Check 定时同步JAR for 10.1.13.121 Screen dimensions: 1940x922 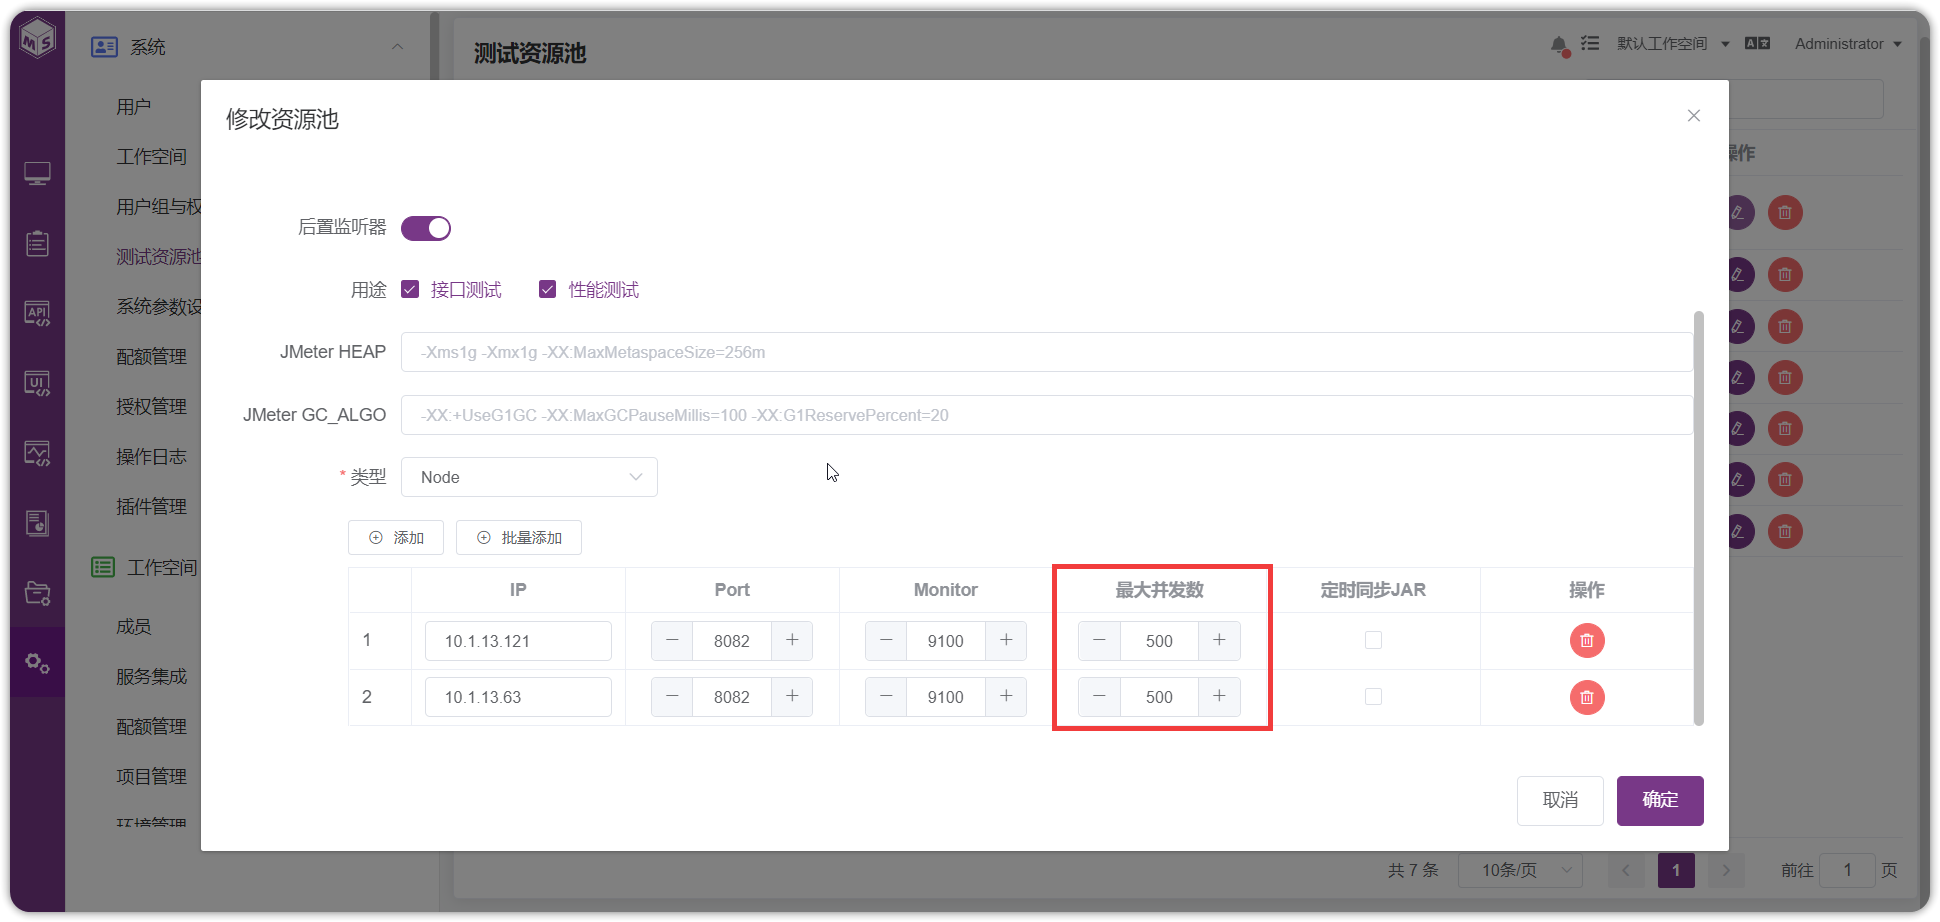(1373, 640)
